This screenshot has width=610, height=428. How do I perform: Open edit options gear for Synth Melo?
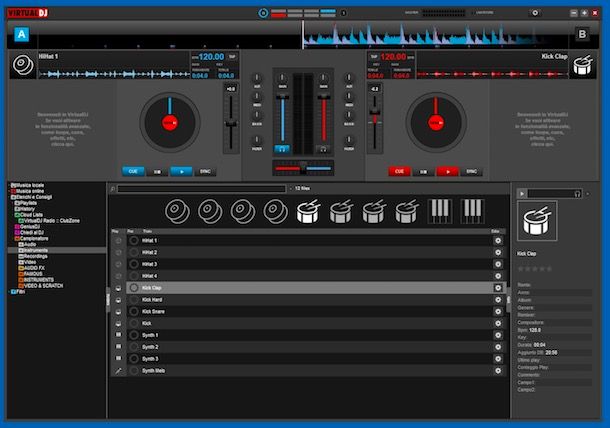[498, 371]
